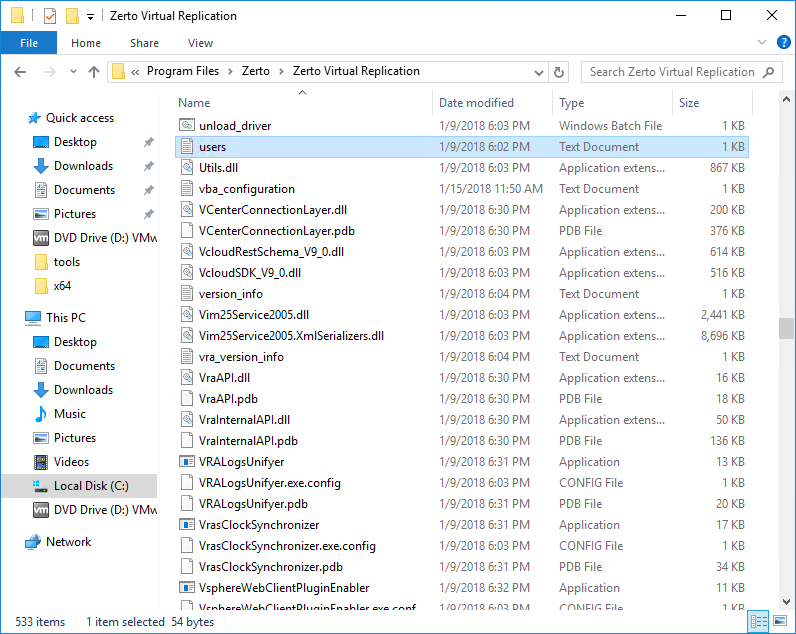Viewport: 796px width, 634px height.
Task: Switch to the Share ribbon tab
Action: point(144,43)
